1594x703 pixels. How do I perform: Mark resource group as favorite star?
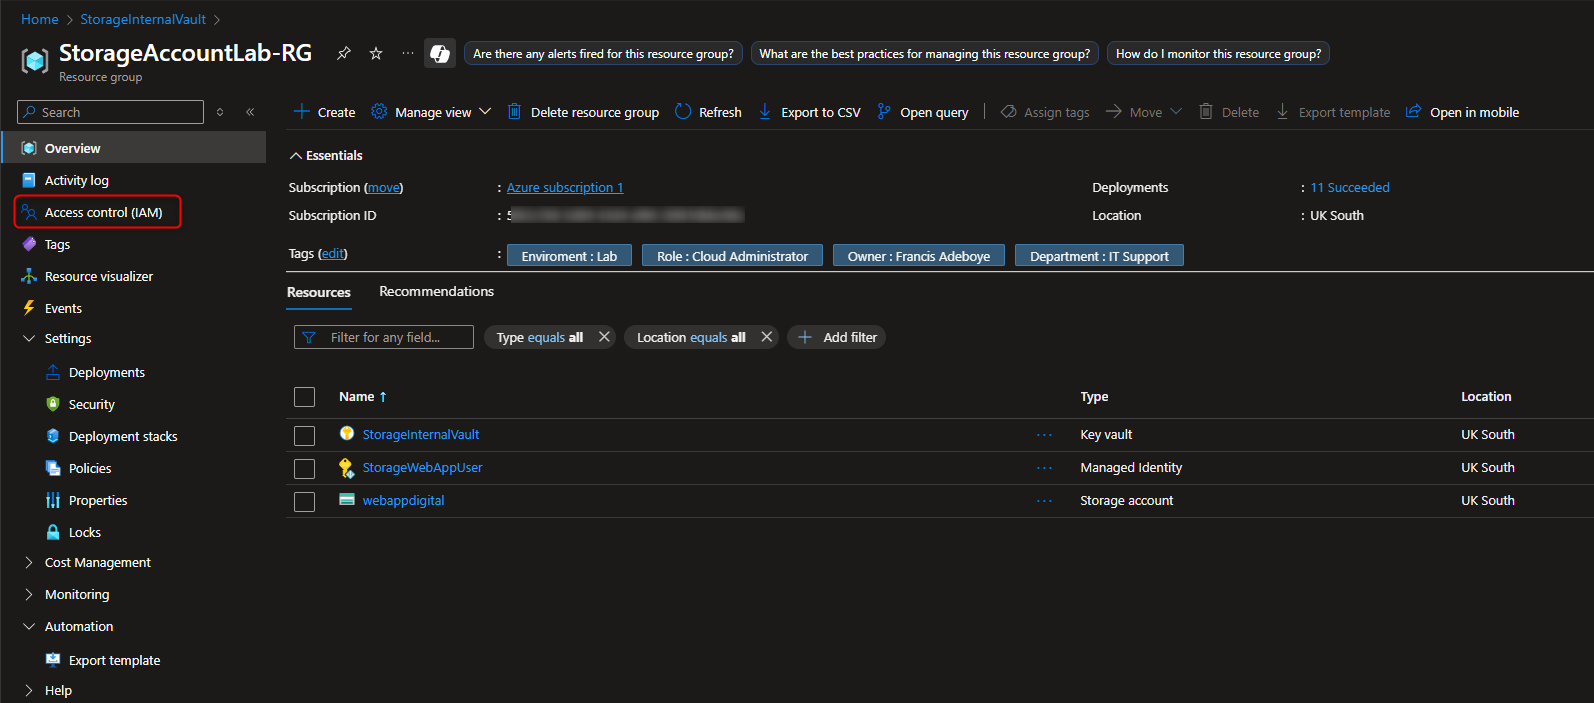[x=376, y=53]
